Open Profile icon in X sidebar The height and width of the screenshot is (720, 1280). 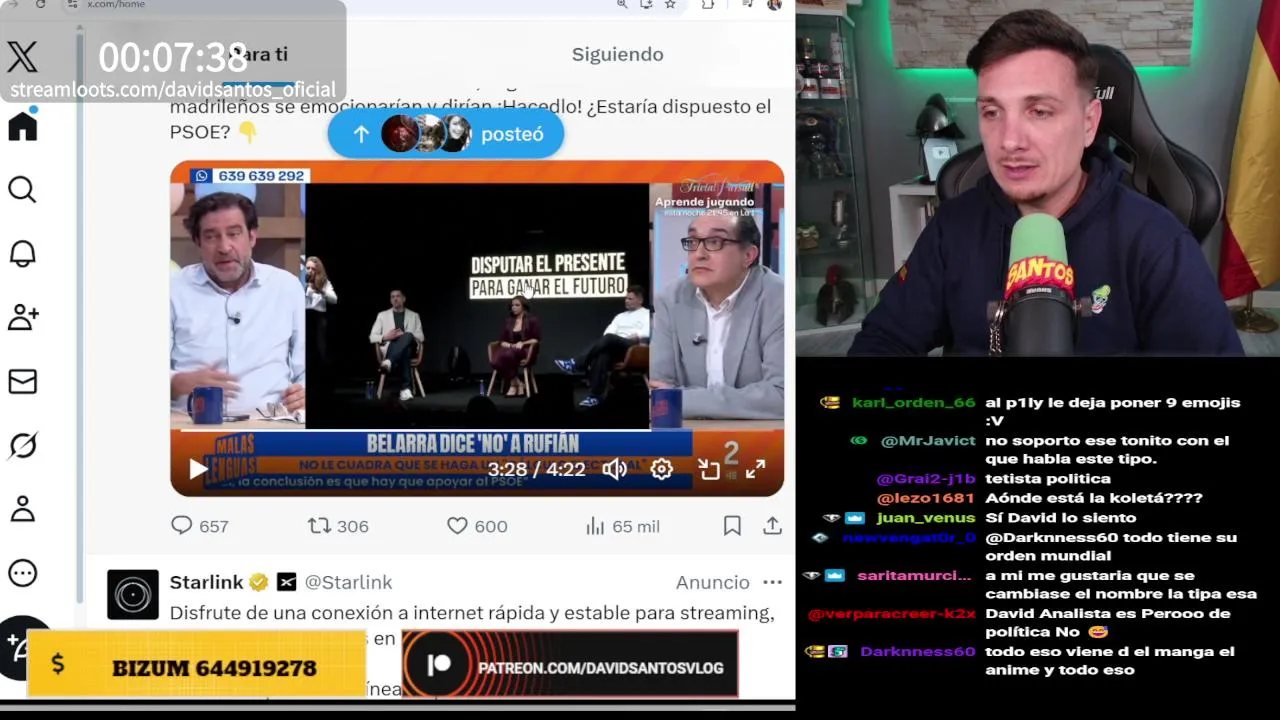(22, 509)
